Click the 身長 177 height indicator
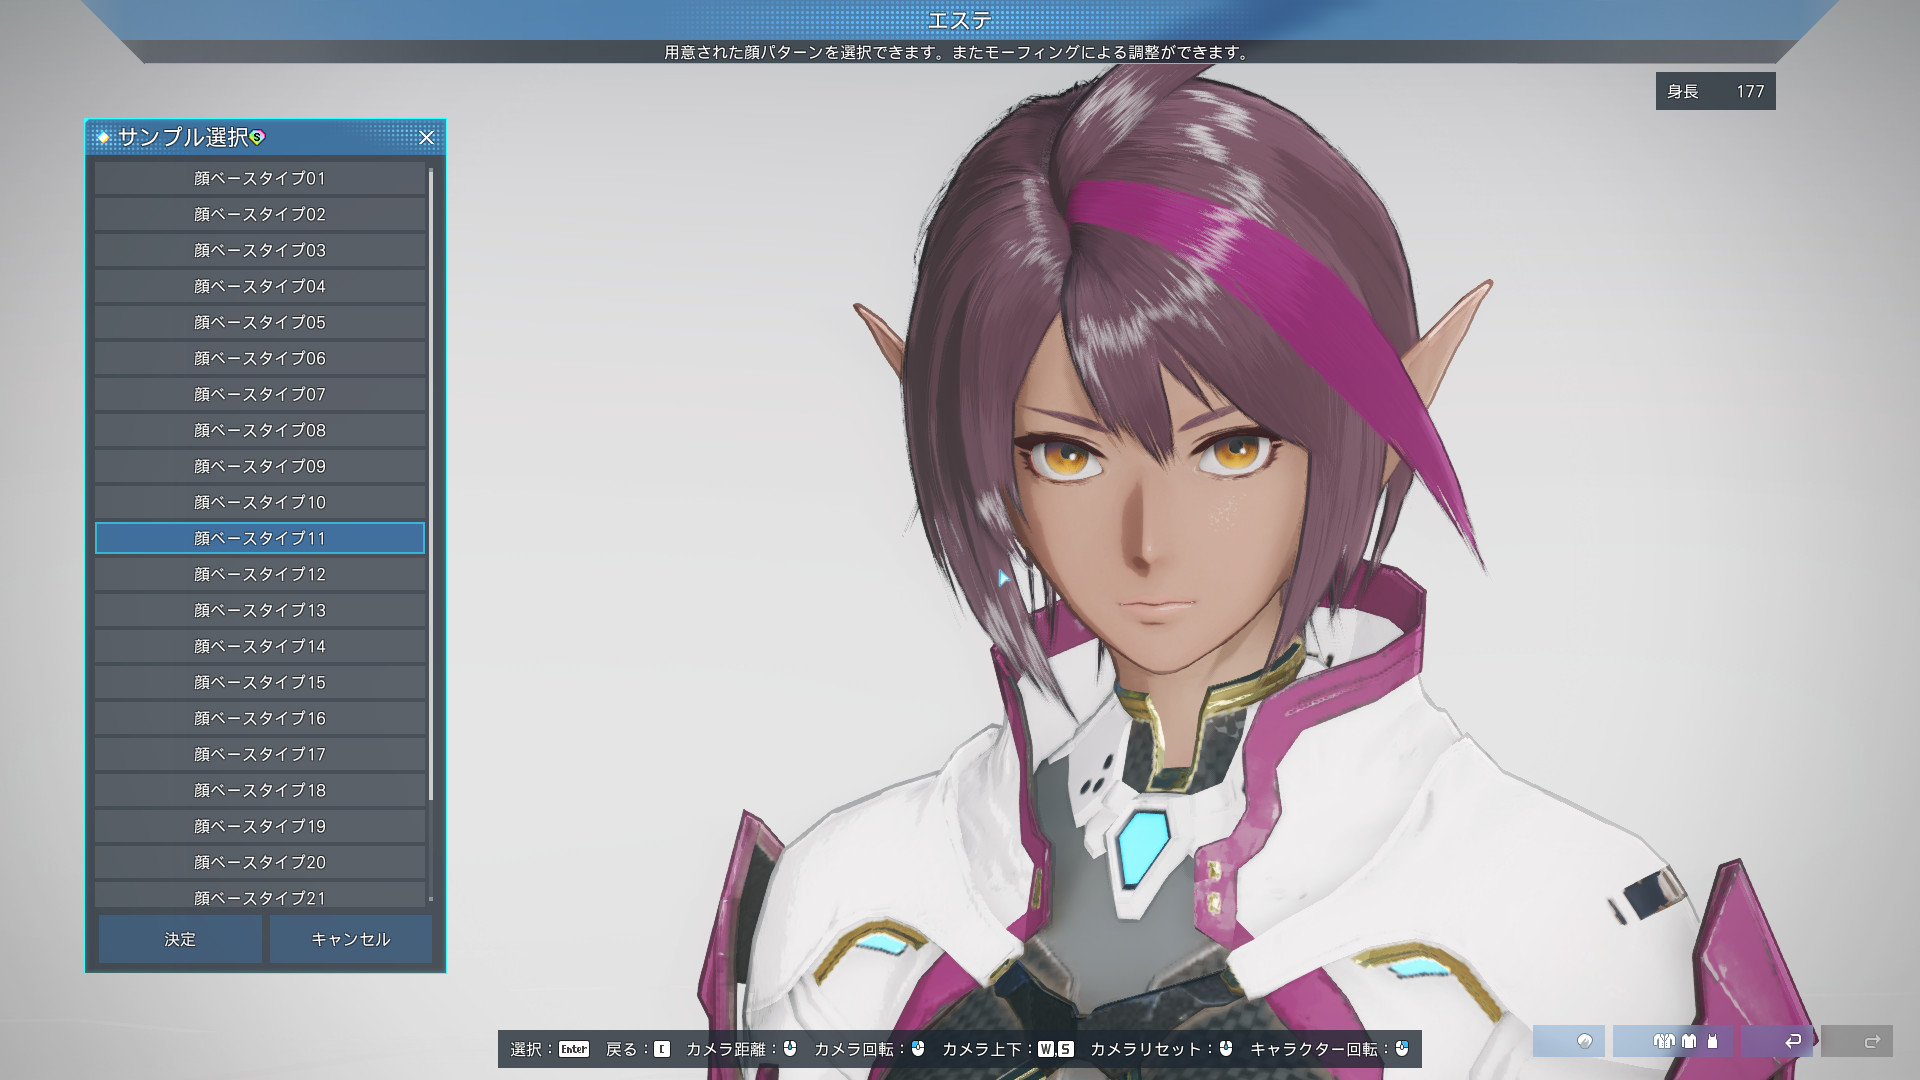The width and height of the screenshot is (1920, 1080). tap(1716, 91)
